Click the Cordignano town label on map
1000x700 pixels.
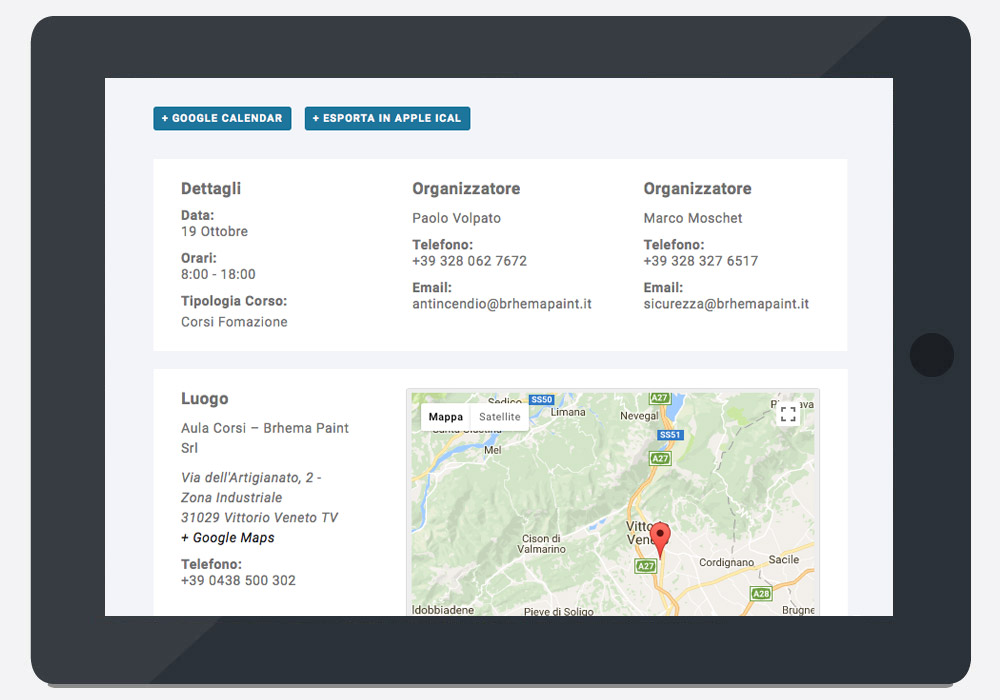726,563
